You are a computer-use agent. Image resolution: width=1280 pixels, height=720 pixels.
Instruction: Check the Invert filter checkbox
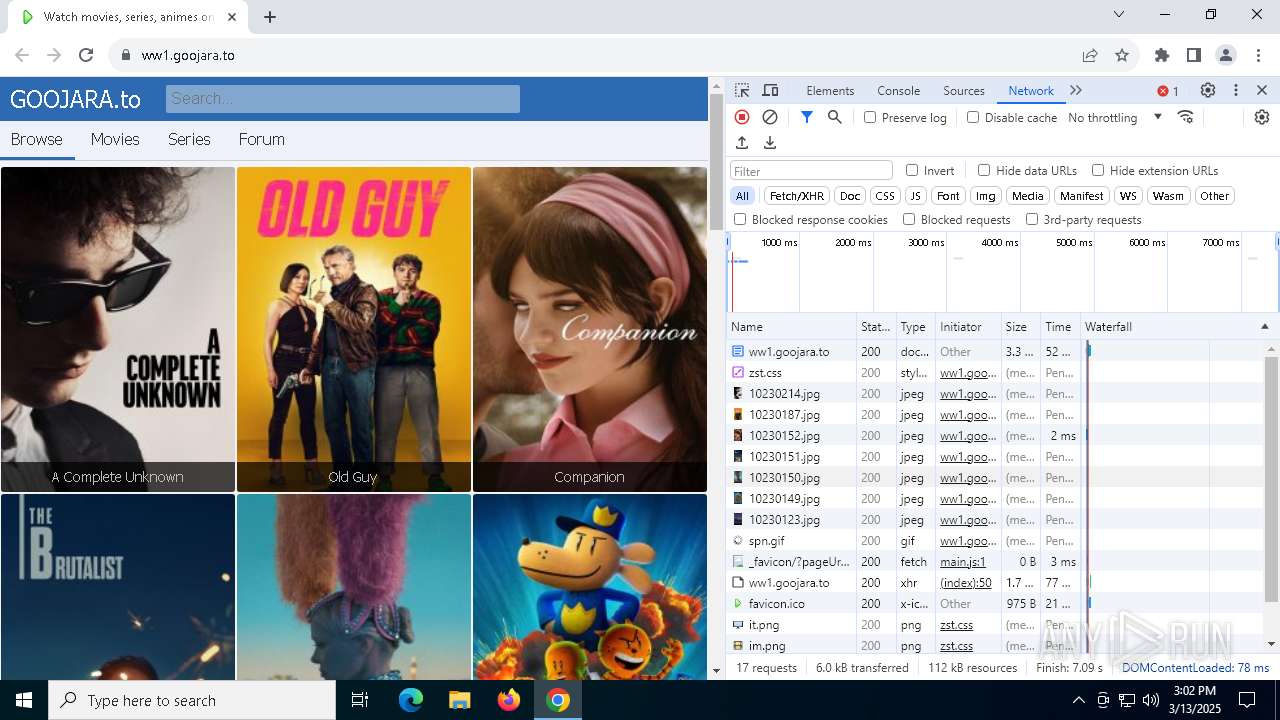tap(912, 170)
